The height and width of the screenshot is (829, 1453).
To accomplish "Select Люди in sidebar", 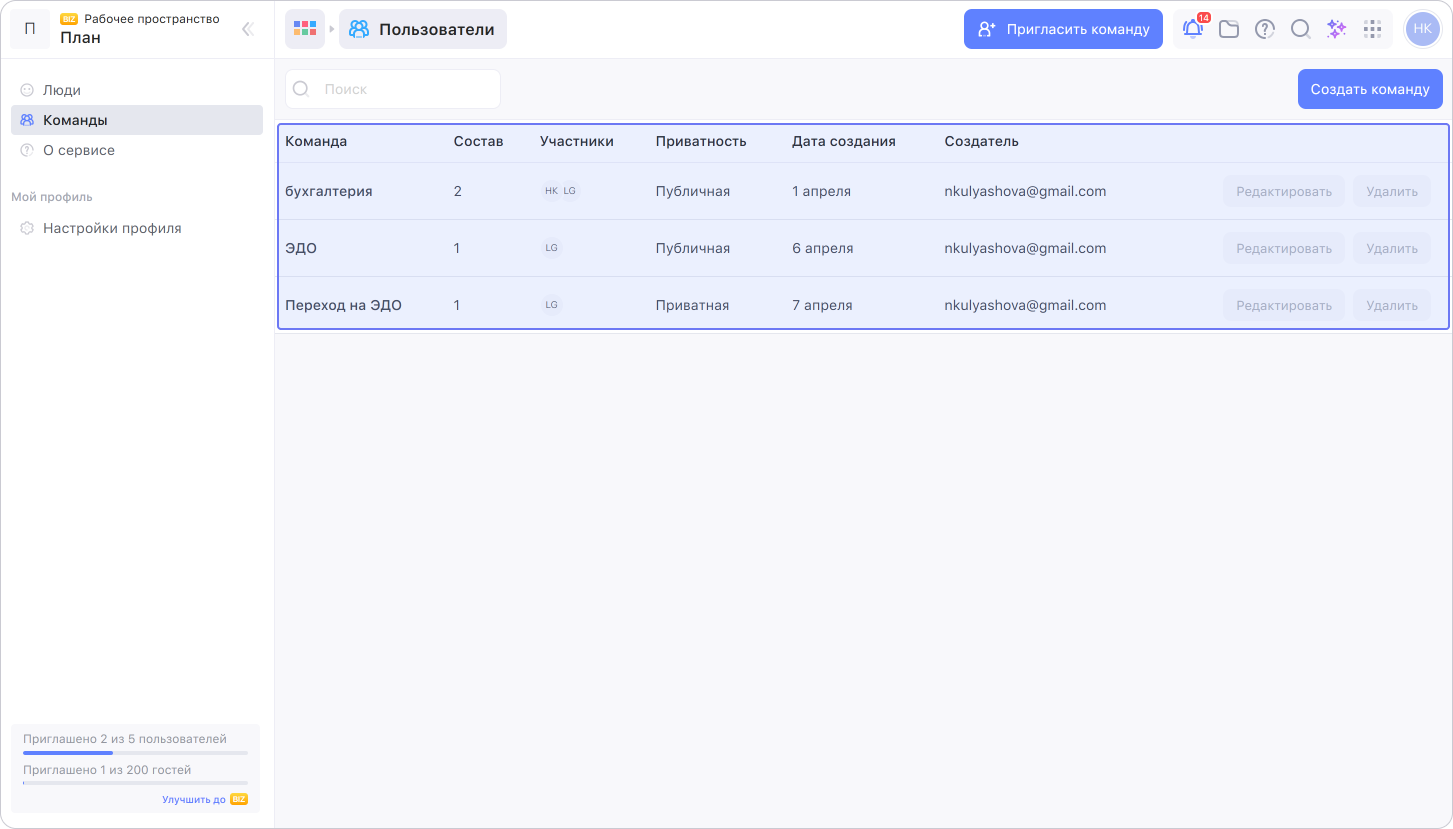I will (x=62, y=90).
